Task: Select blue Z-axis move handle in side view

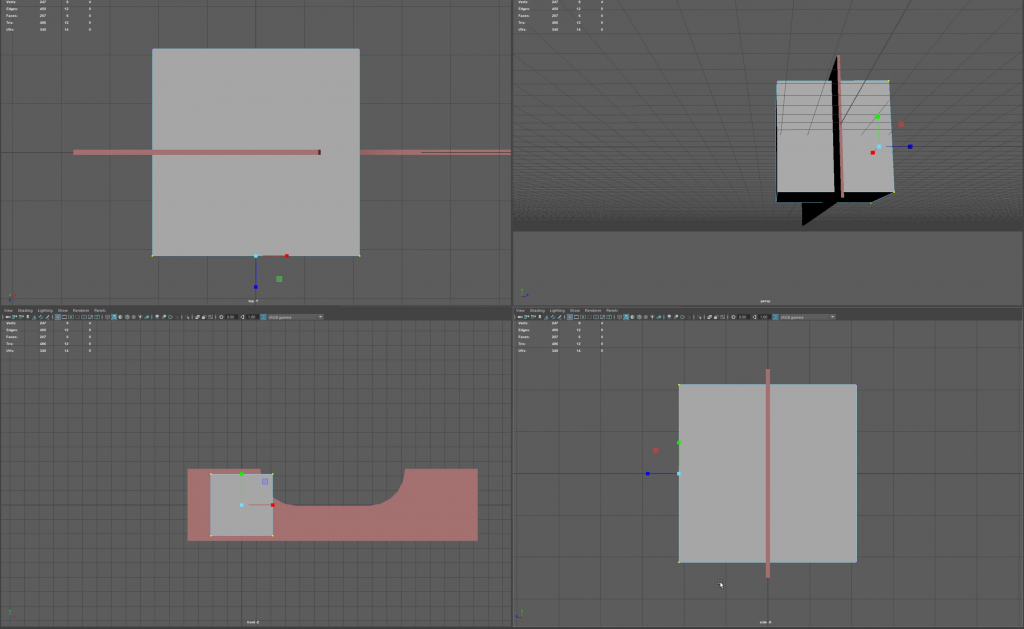Action: [x=647, y=474]
